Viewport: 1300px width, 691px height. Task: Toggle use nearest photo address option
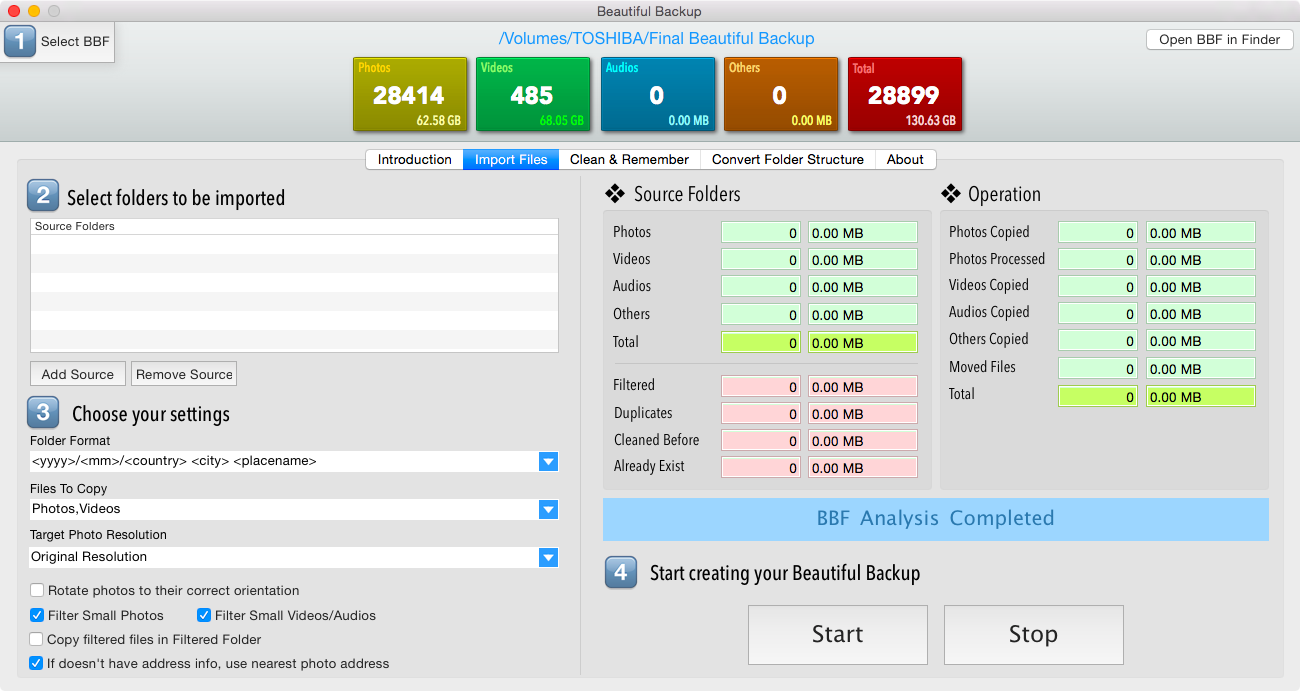pos(37,663)
